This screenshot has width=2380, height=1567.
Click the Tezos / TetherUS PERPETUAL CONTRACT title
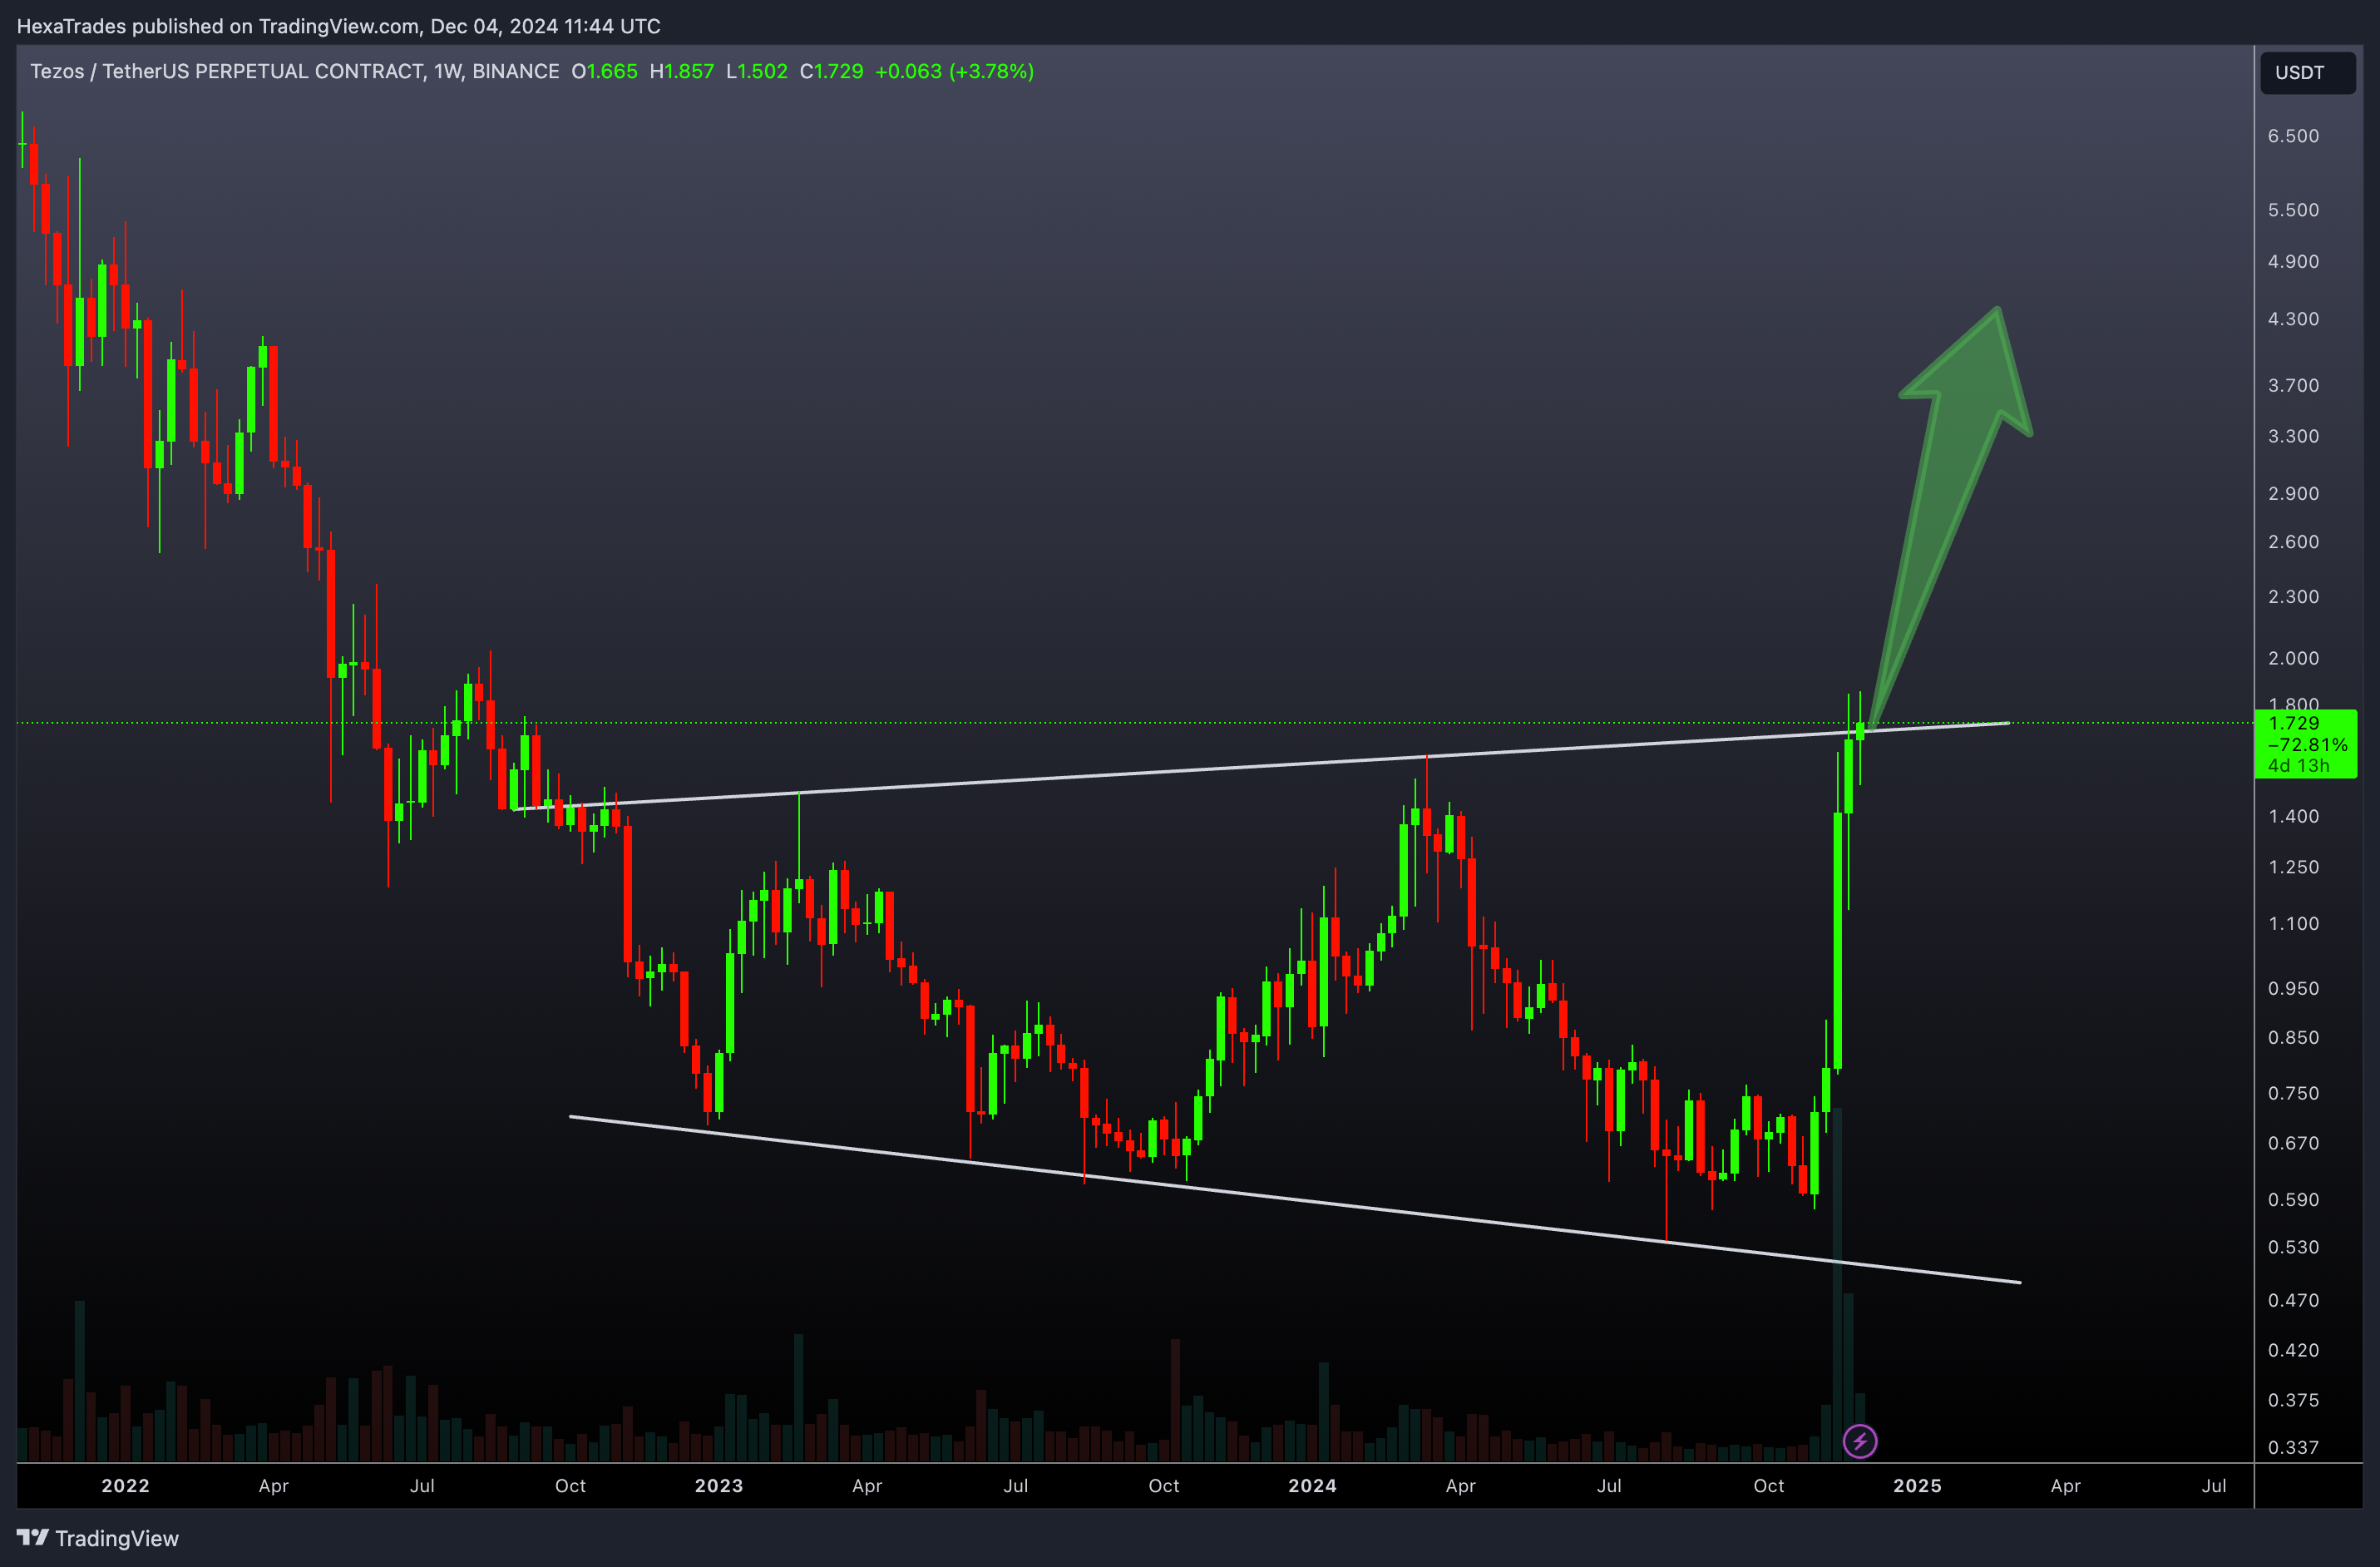pos(294,71)
